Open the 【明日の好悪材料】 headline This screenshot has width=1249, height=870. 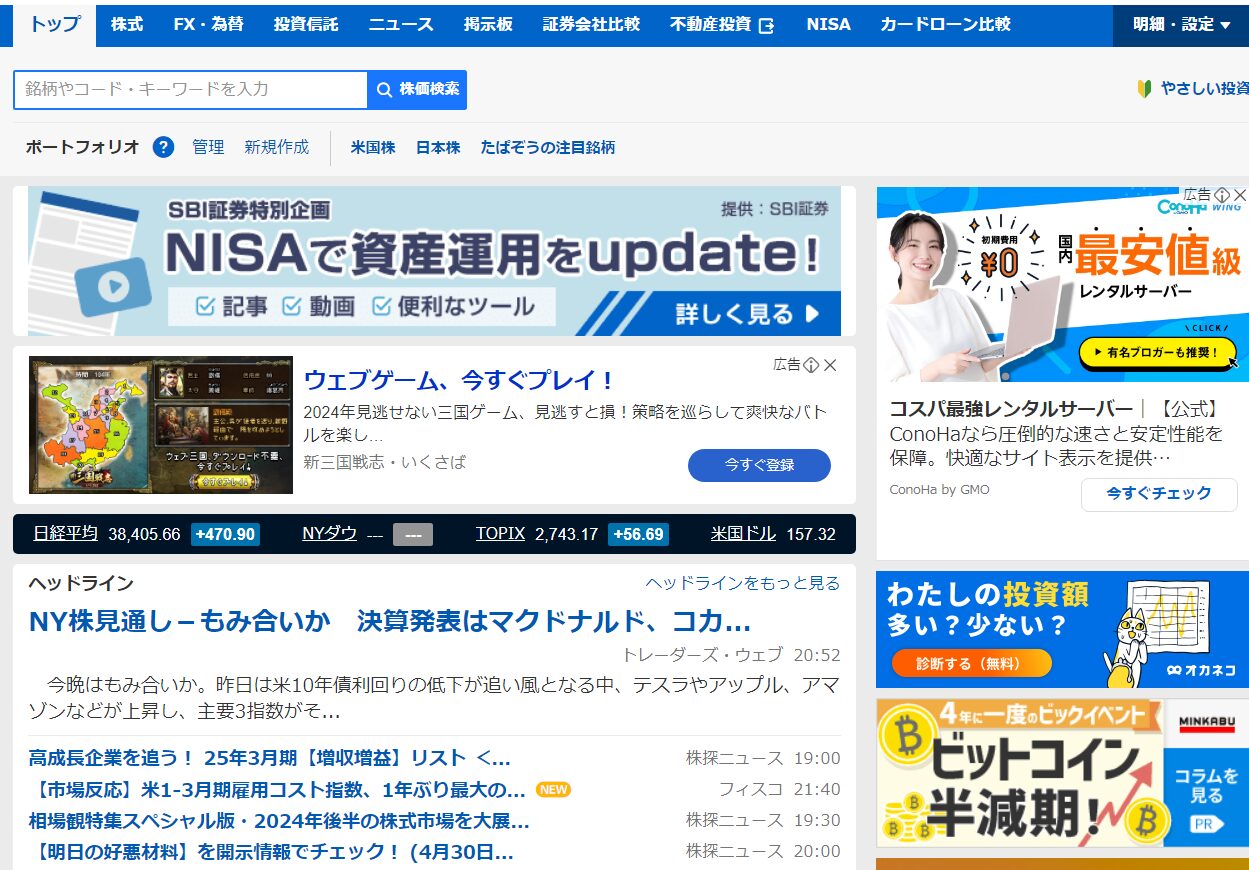[x=271, y=851]
